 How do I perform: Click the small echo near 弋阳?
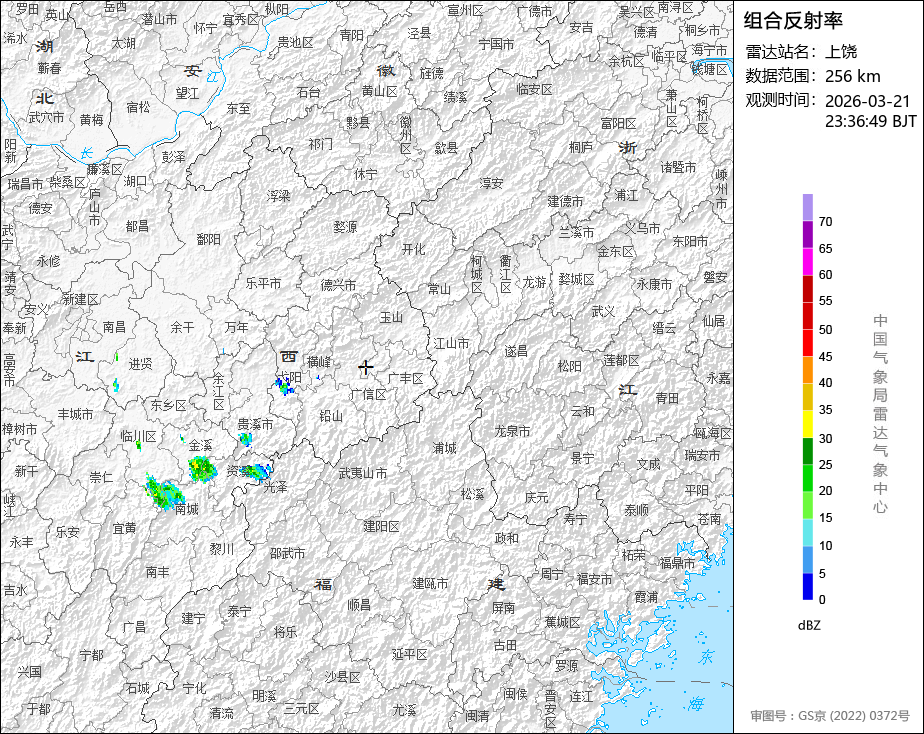pos(285,386)
